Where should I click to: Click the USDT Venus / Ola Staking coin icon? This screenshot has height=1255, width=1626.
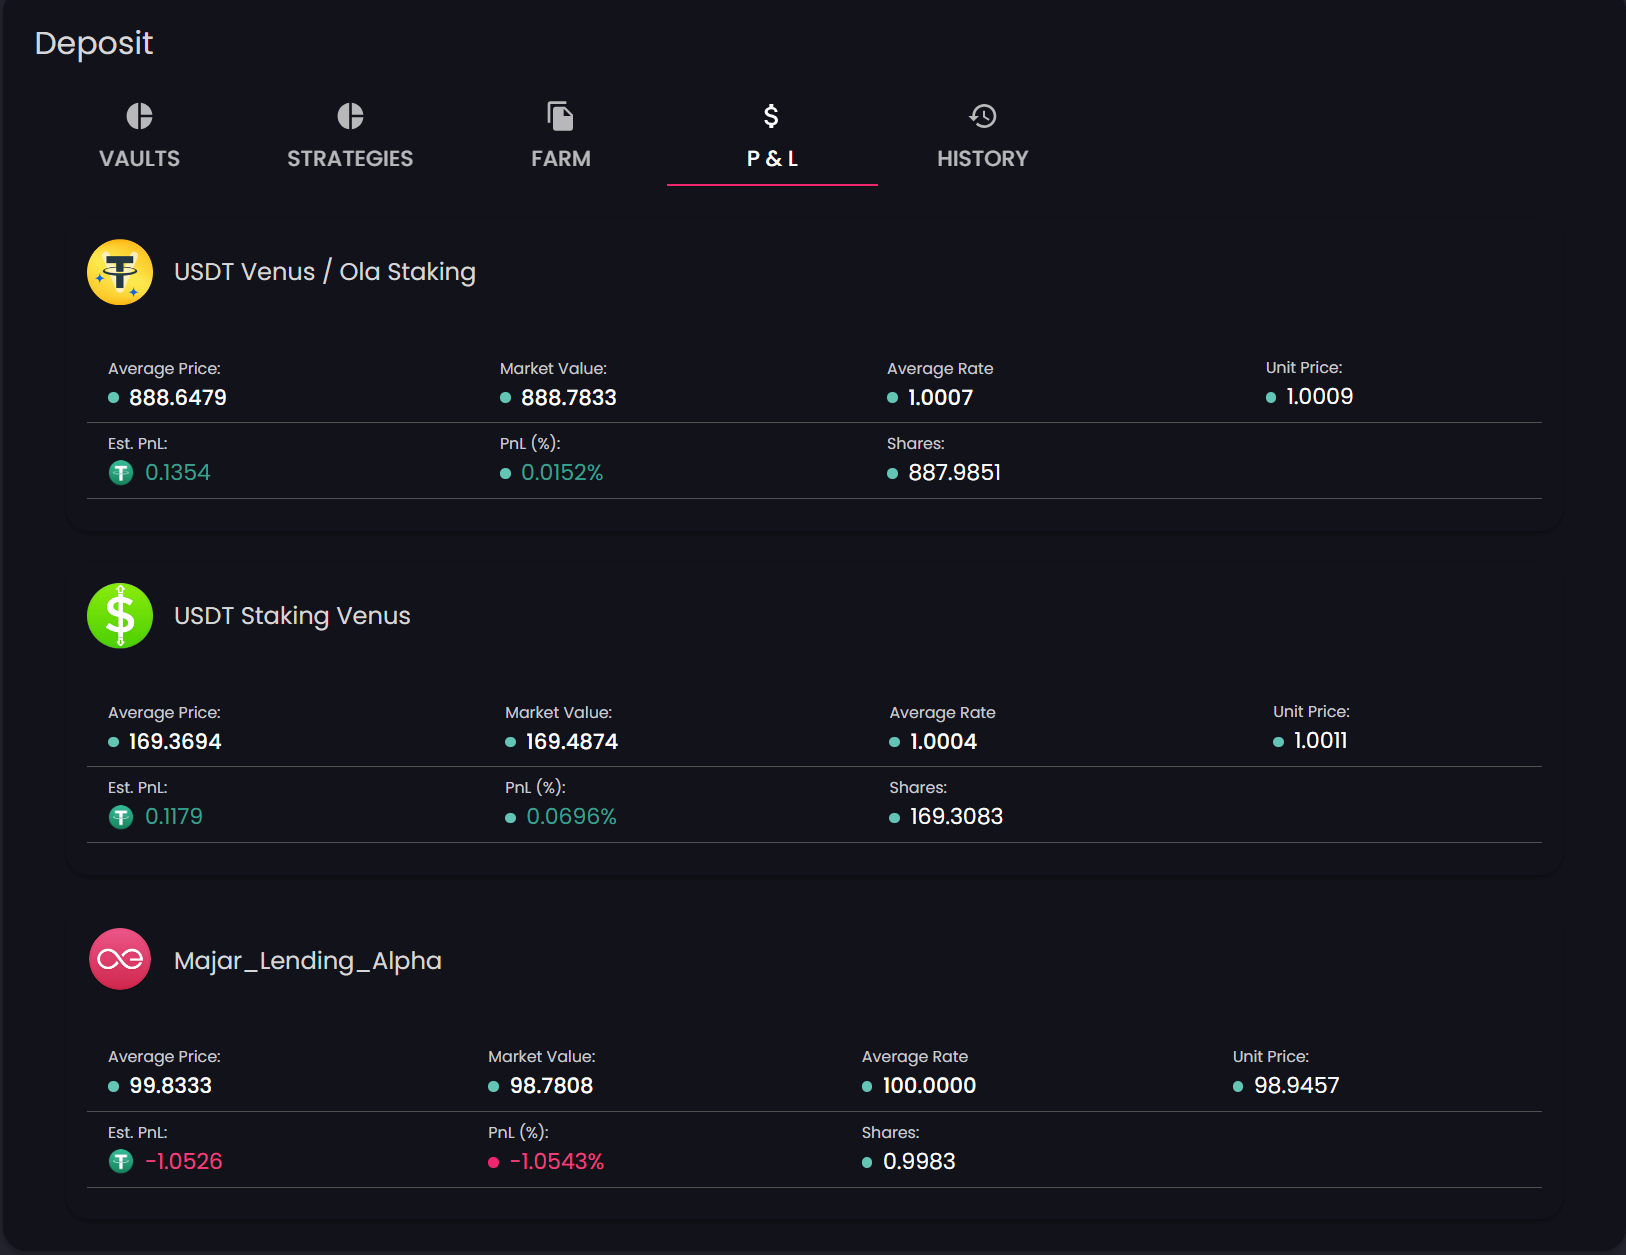click(120, 272)
